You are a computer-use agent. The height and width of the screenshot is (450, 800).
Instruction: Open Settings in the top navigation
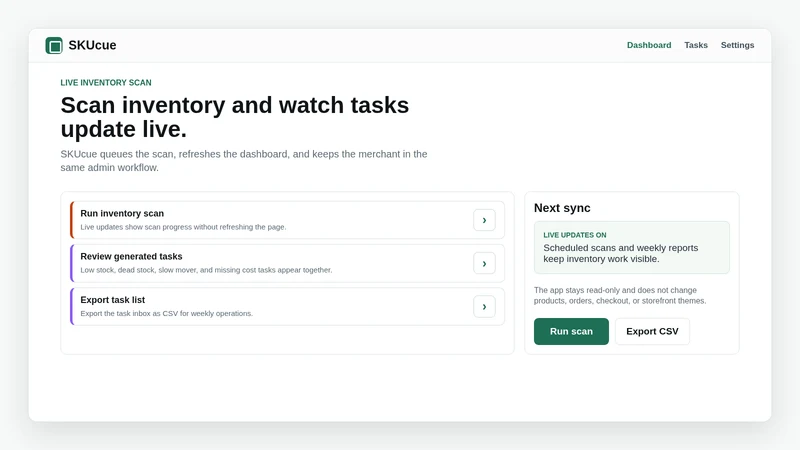coord(737,45)
